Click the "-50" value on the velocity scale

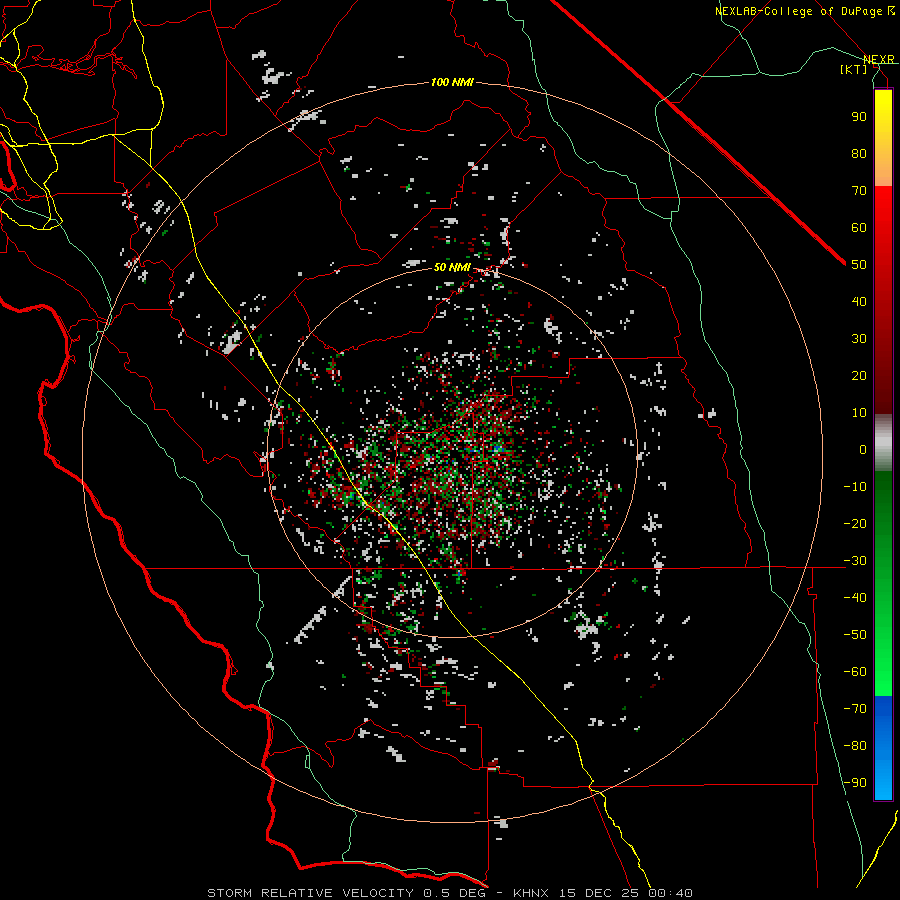[855, 635]
